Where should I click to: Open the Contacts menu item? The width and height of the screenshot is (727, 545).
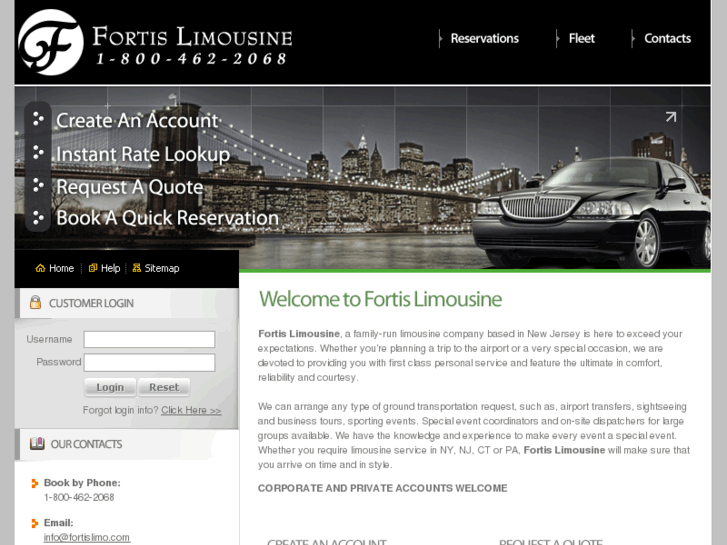click(667, 38)
